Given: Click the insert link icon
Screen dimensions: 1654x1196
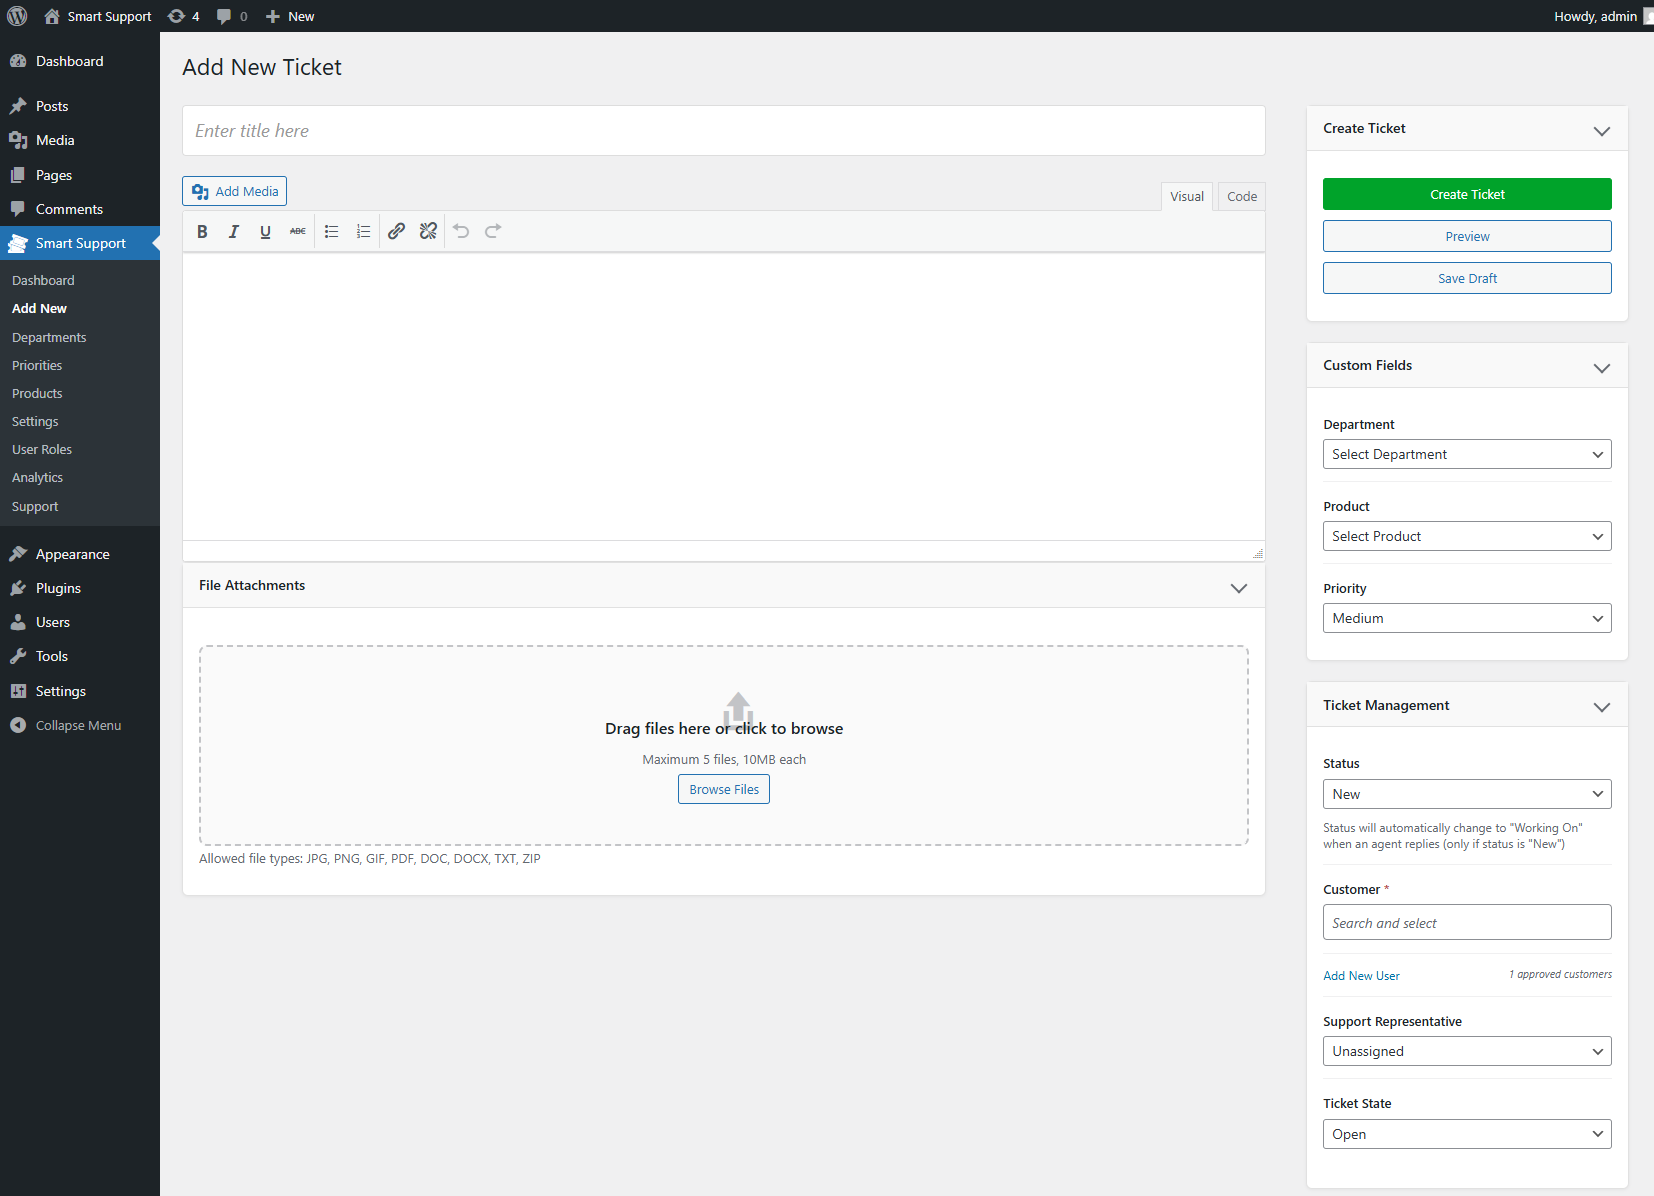Looking at the screenshot, I should tap(397, 231).
